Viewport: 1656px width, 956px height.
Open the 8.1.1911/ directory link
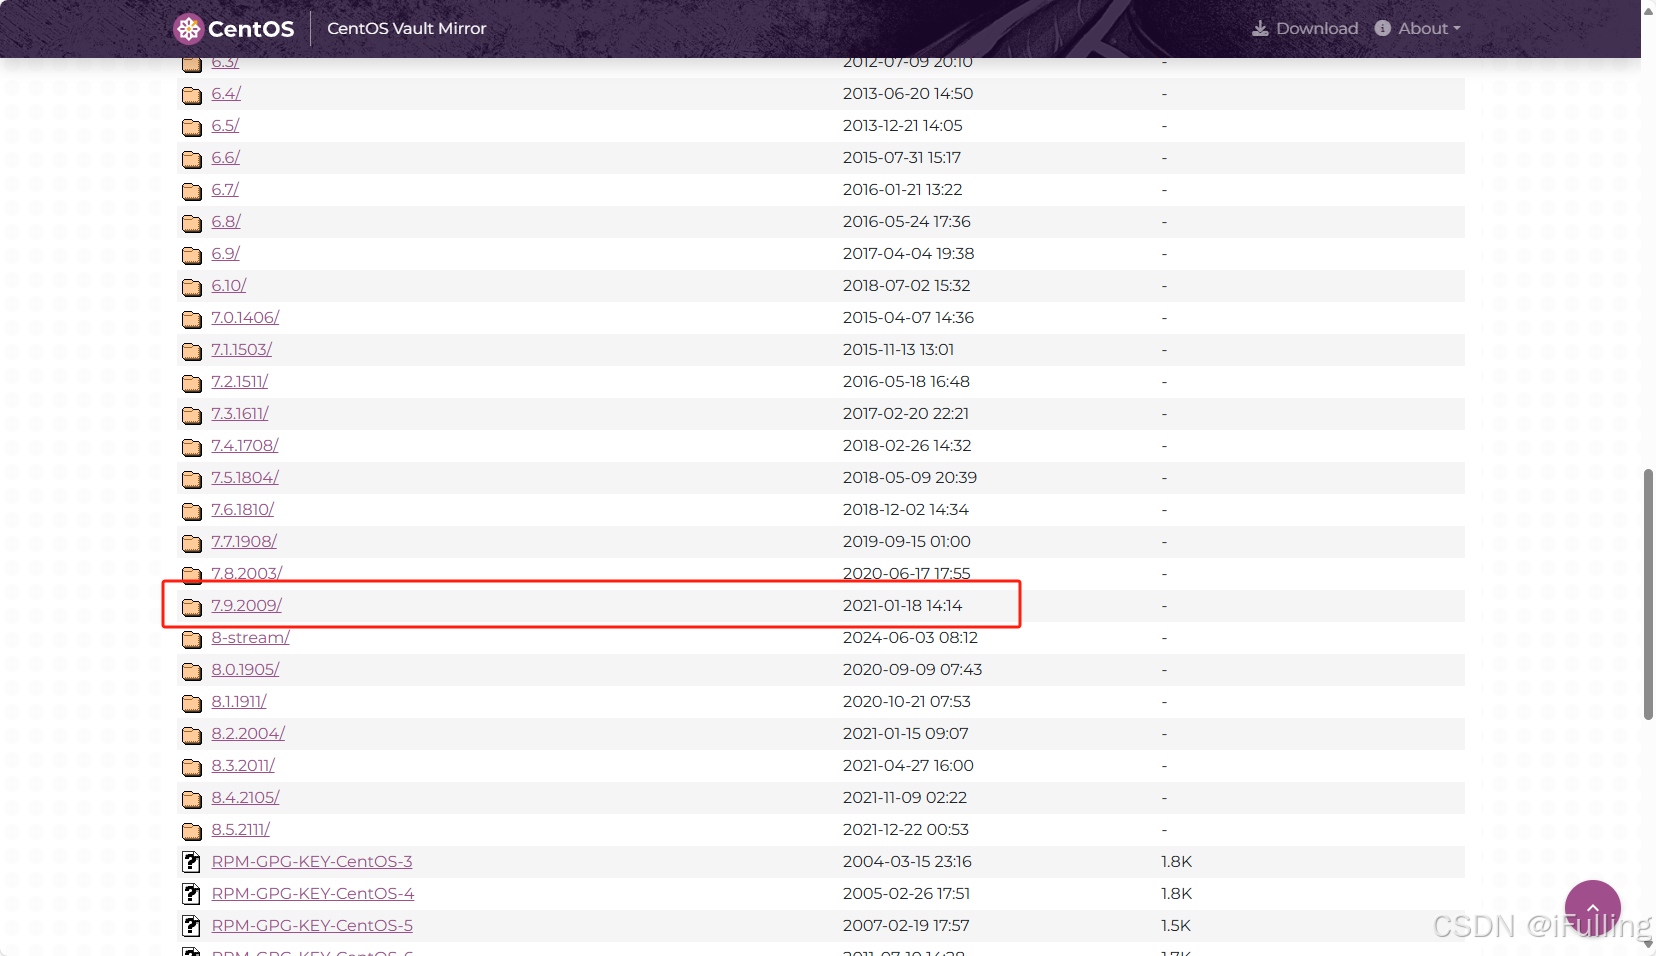click(239, 701)
